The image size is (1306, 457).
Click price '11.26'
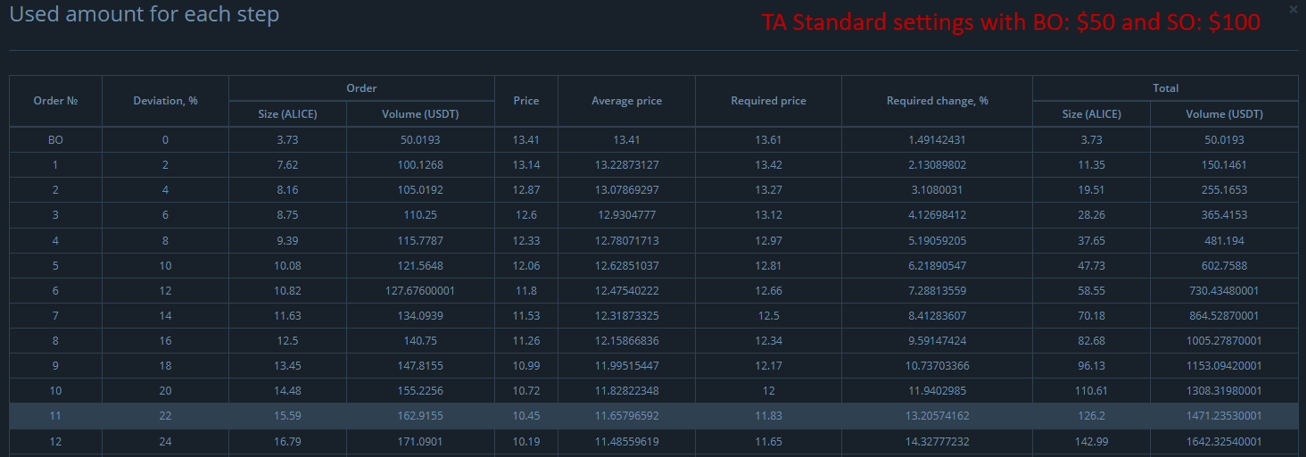(x=526, y=339)
